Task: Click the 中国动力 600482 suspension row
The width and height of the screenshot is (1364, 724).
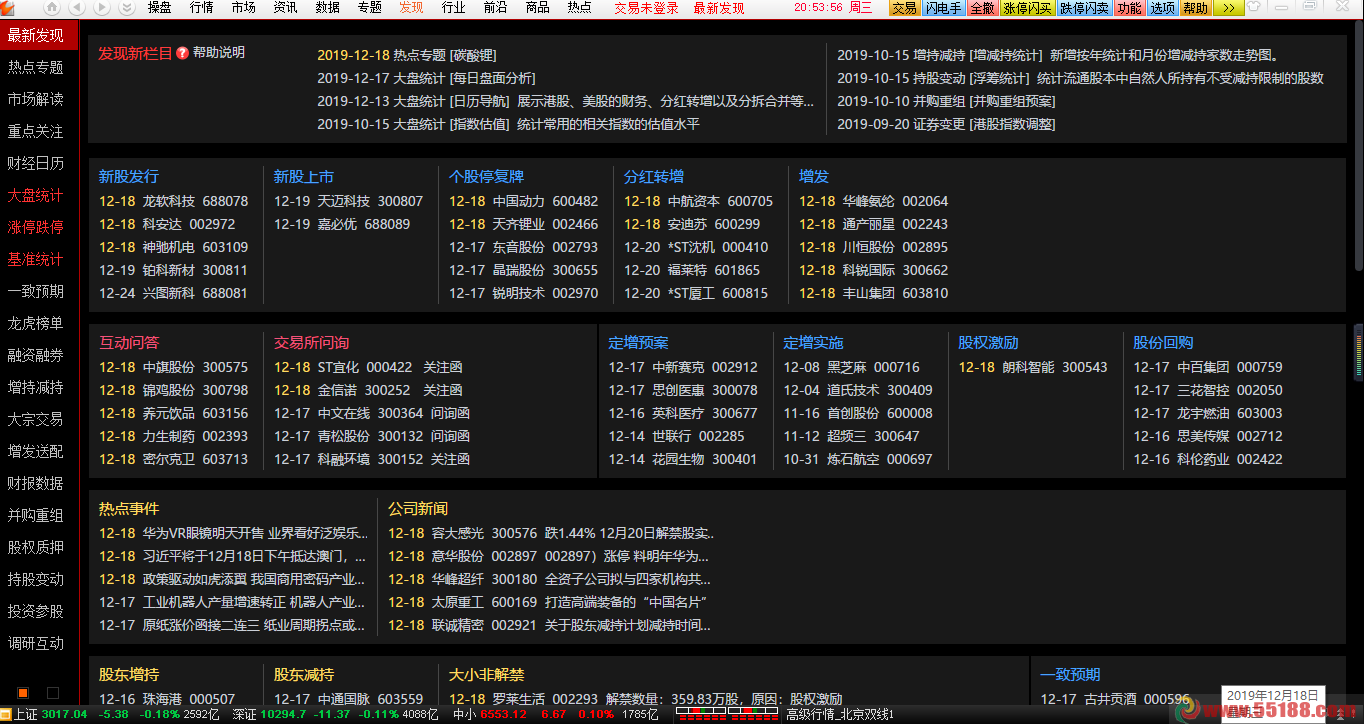Action: coord(524,201)
